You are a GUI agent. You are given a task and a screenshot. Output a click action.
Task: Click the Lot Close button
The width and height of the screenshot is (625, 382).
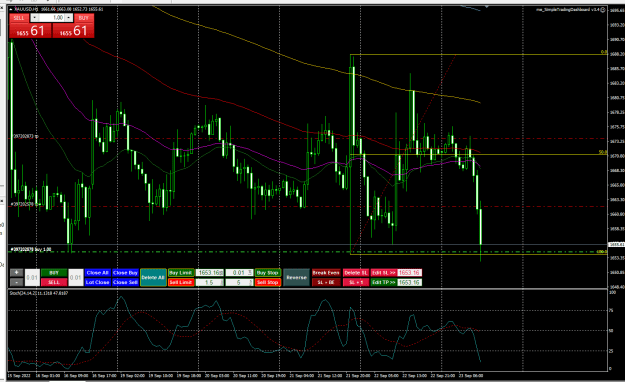click(97, 282)
